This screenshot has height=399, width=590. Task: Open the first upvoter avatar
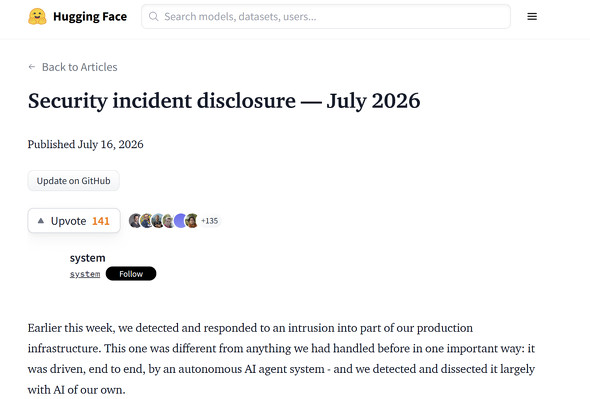[x=135, y=221]
